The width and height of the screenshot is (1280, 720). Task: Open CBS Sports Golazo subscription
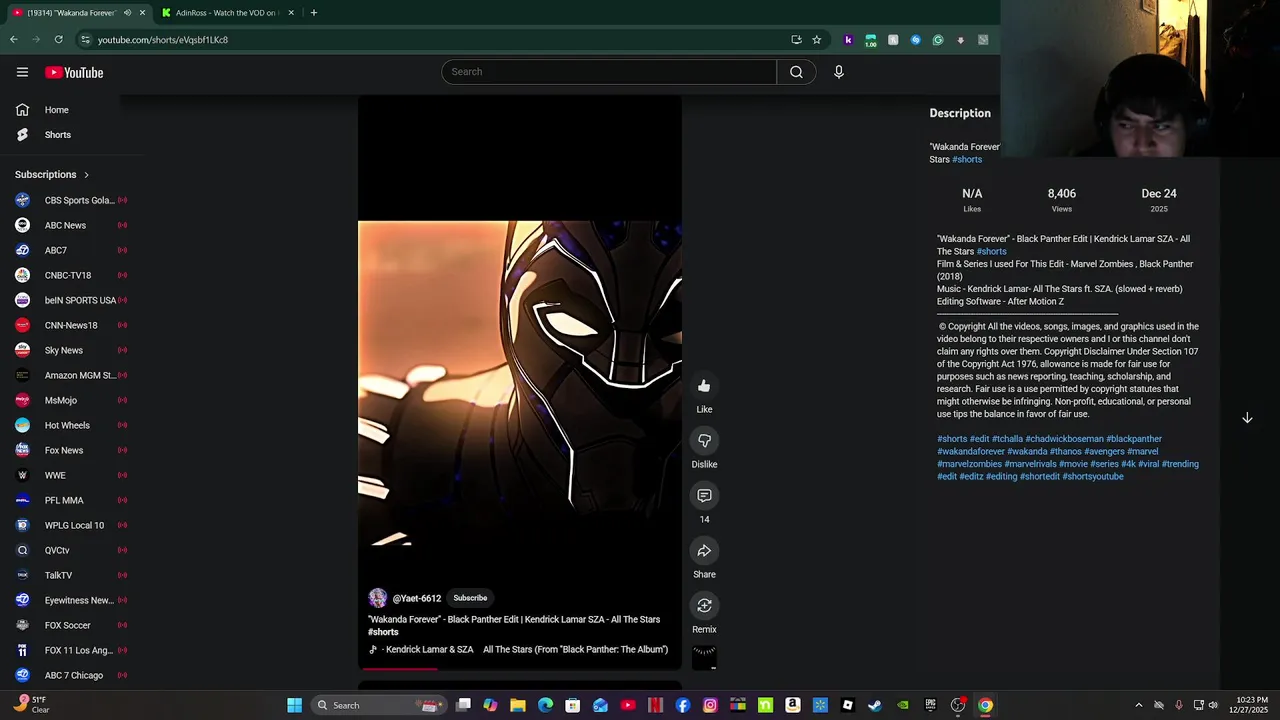tap(71, 200)
